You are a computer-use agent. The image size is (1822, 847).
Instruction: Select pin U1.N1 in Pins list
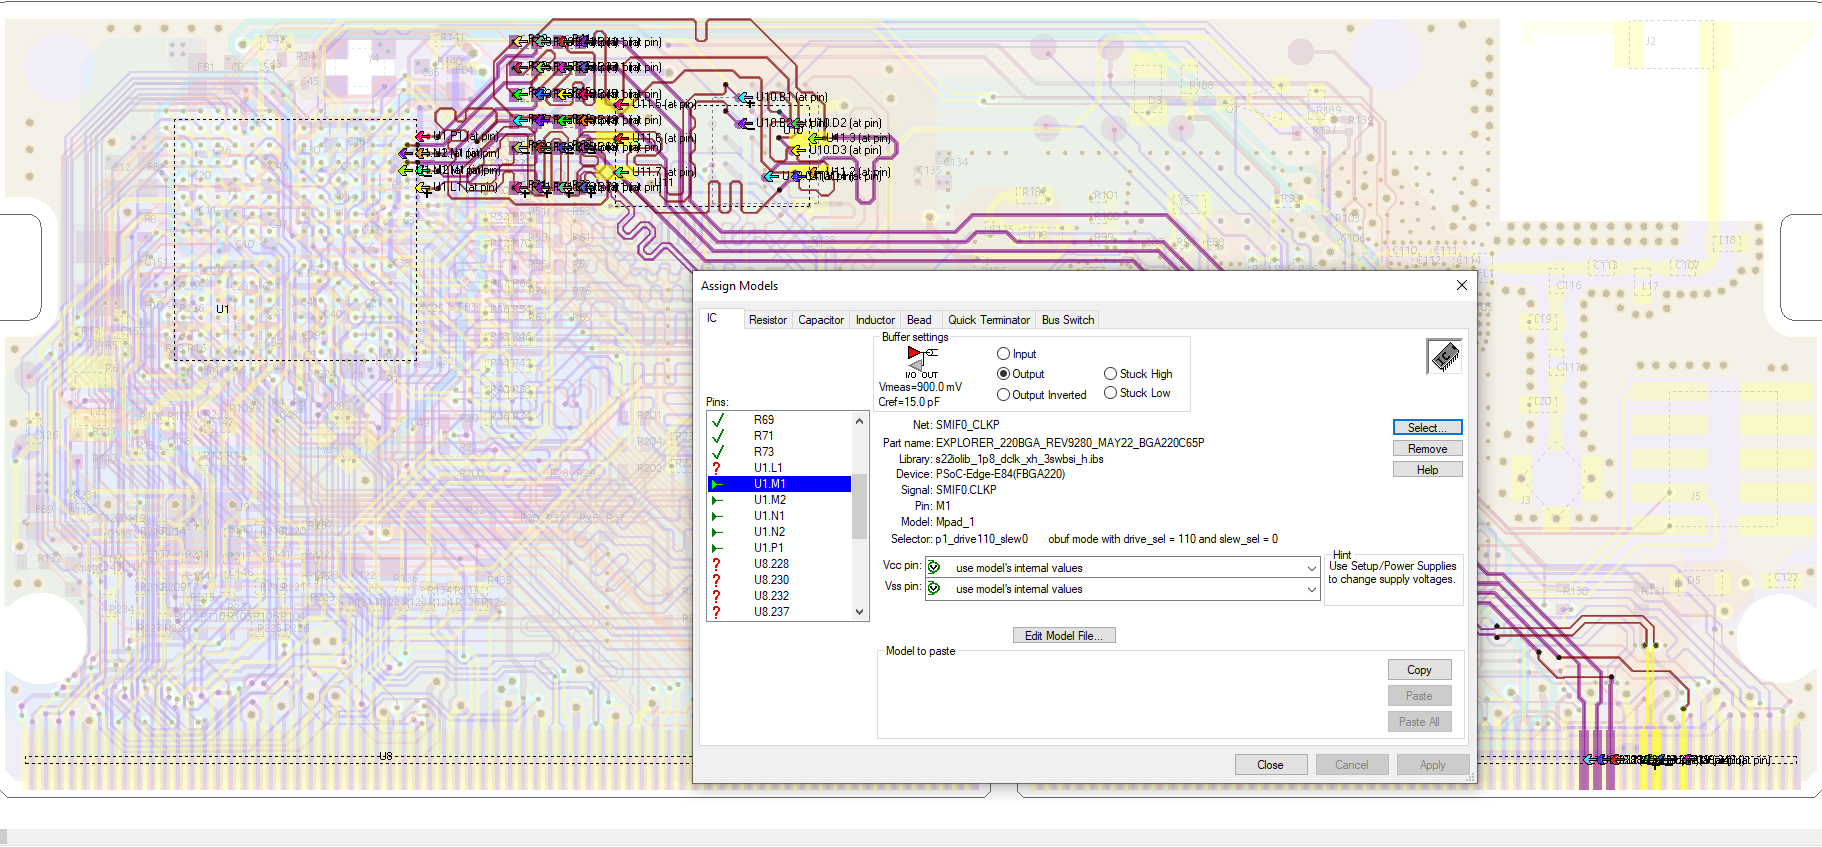point(769,516)
